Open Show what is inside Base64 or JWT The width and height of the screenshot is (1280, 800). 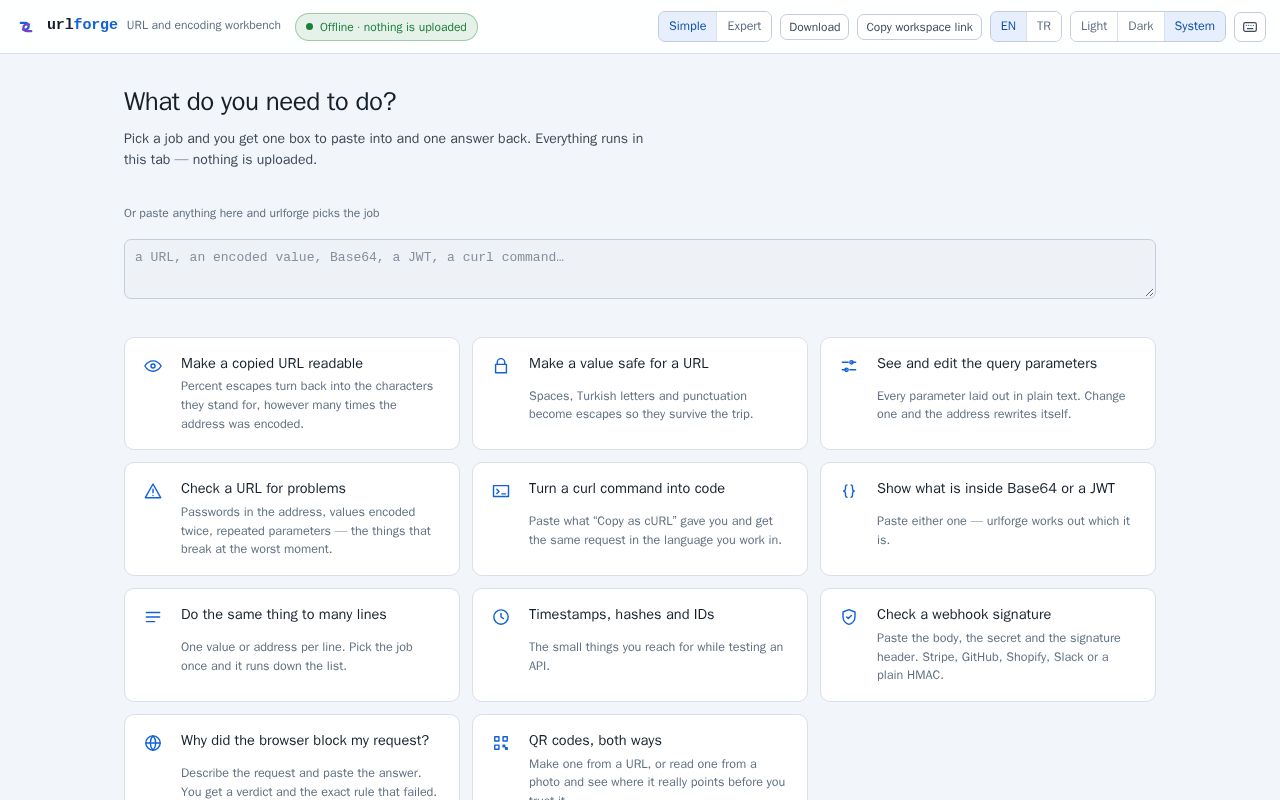(988, 519)
